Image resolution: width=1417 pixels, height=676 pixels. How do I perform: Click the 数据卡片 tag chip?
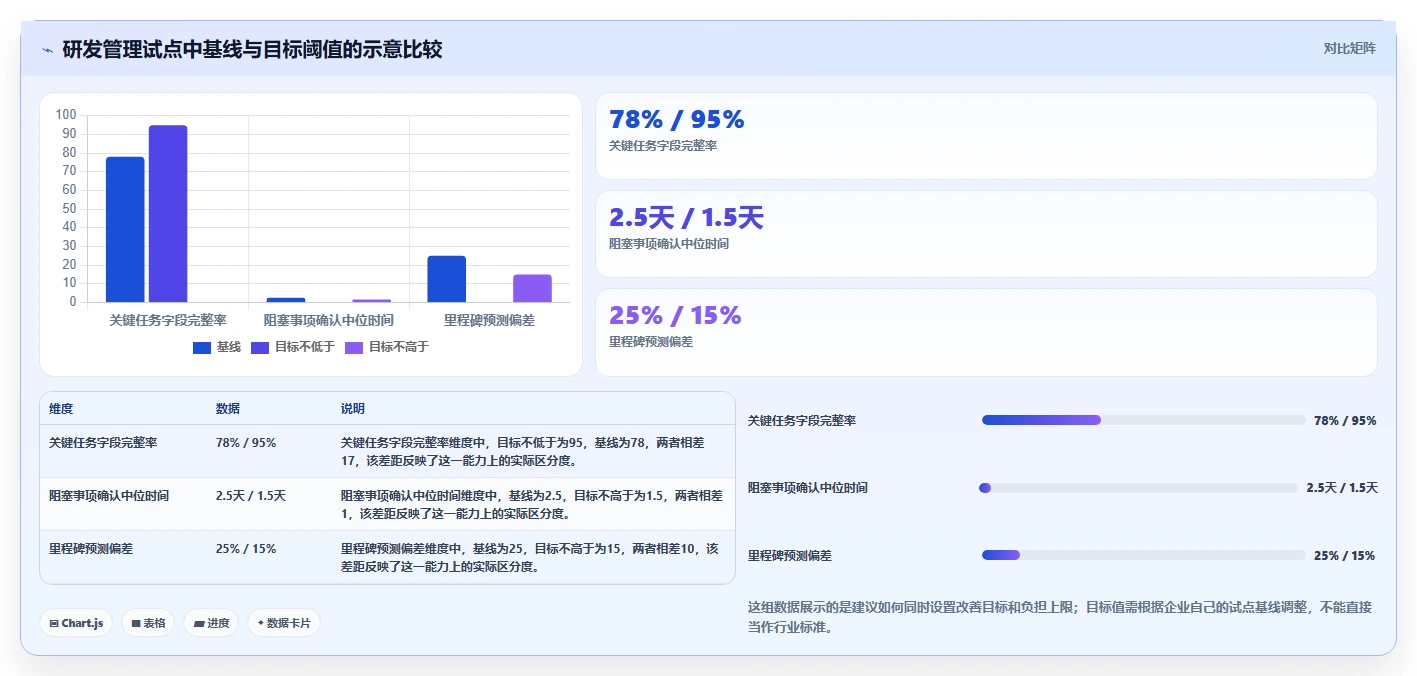[284, 623]
